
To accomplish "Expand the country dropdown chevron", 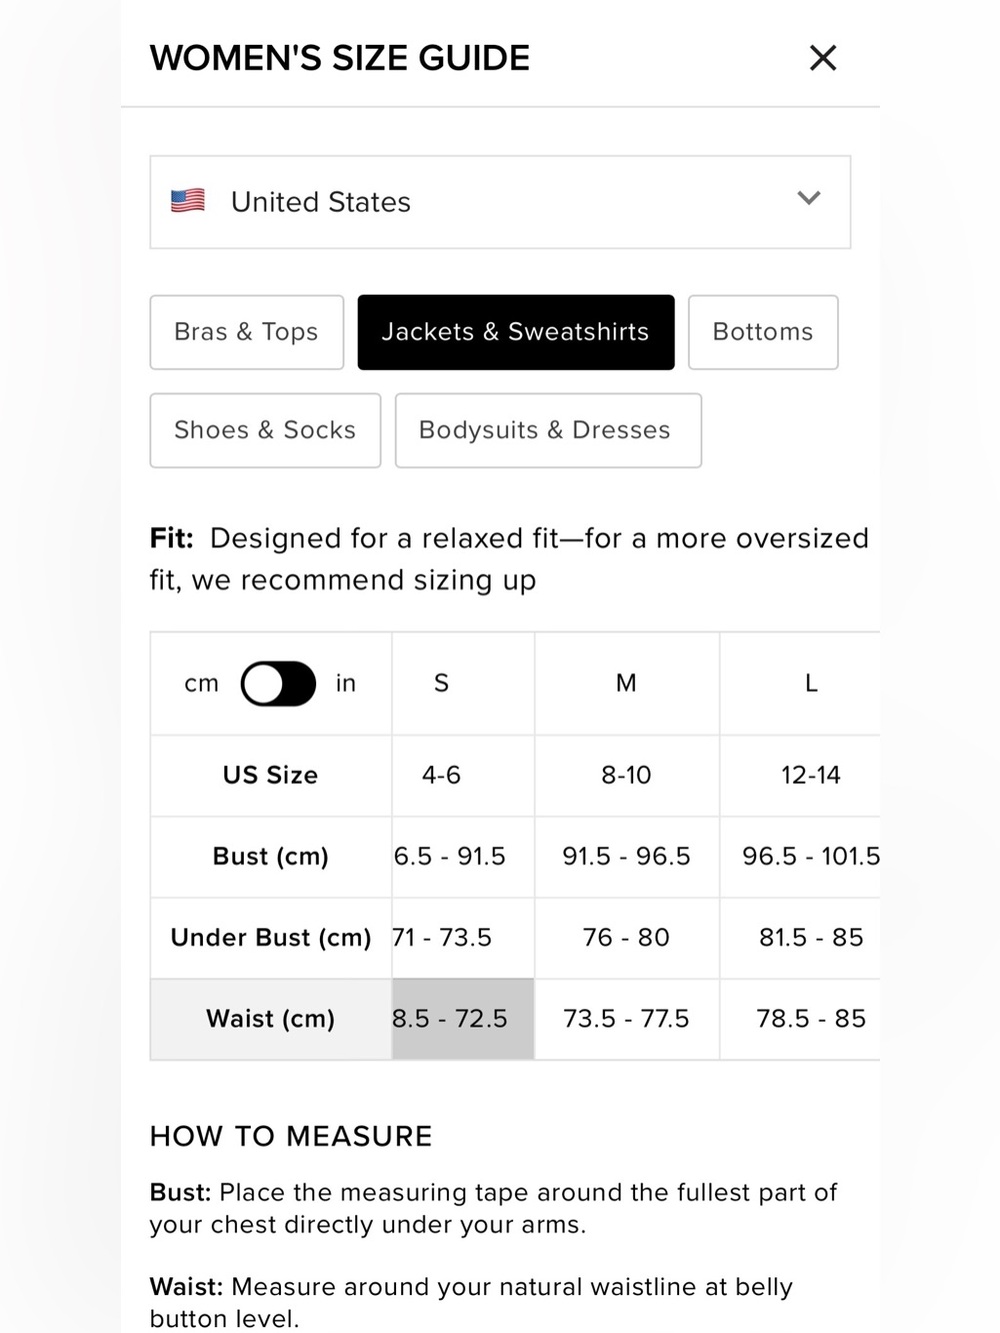I will tap(809, 198).
